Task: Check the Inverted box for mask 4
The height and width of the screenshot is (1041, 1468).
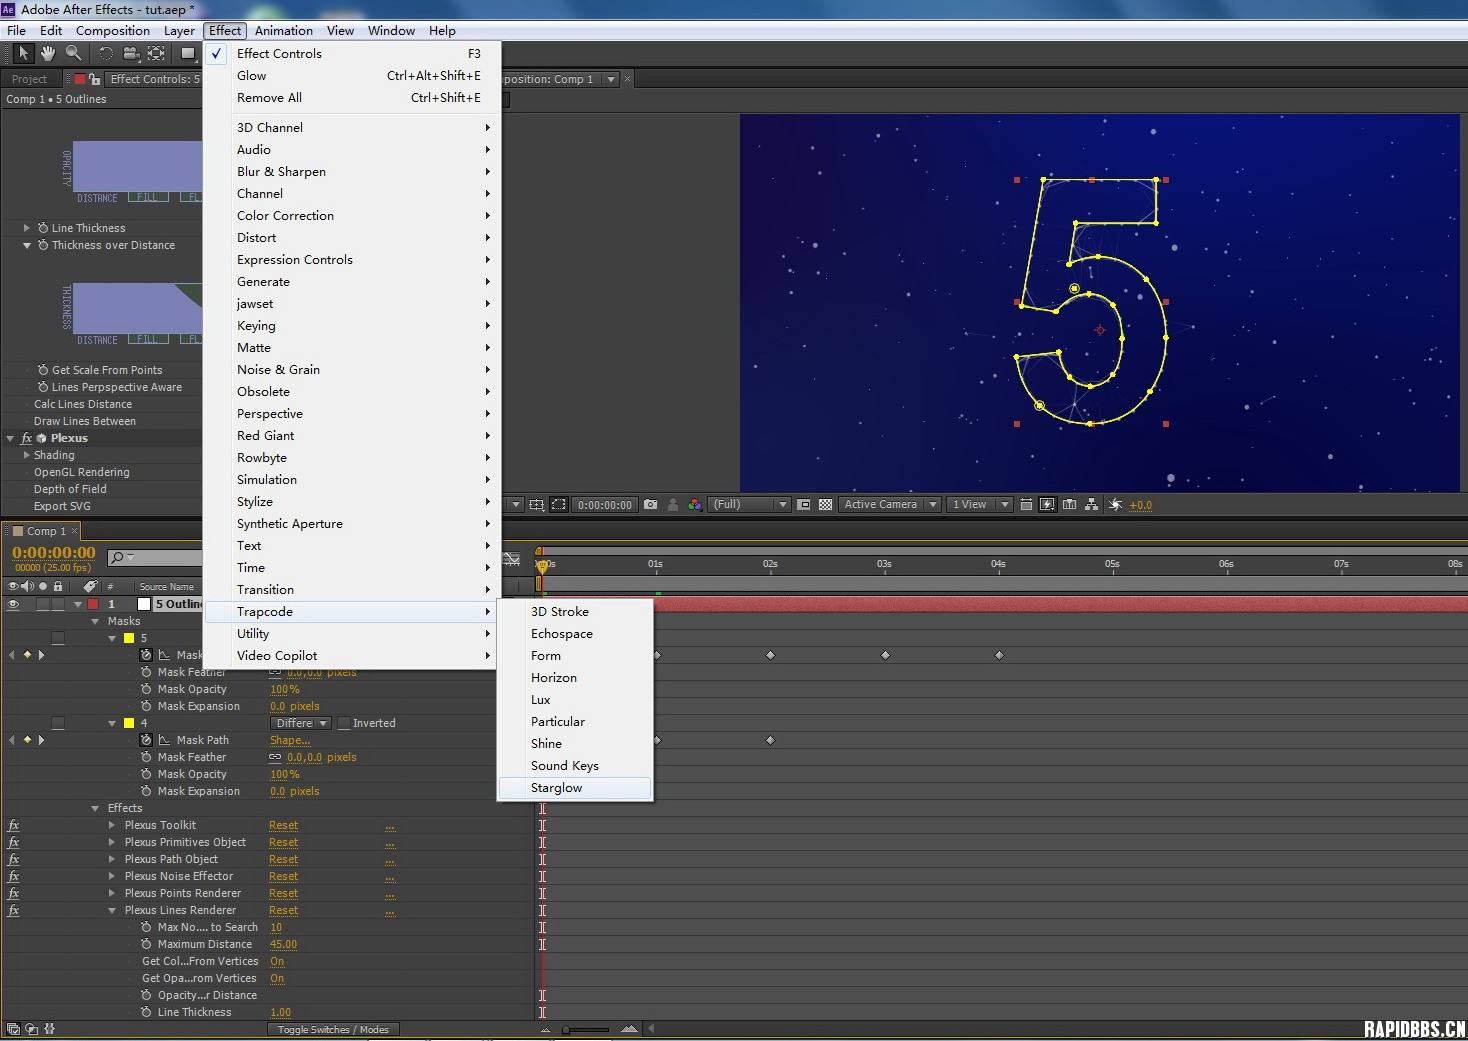Action: coord(344,723)
